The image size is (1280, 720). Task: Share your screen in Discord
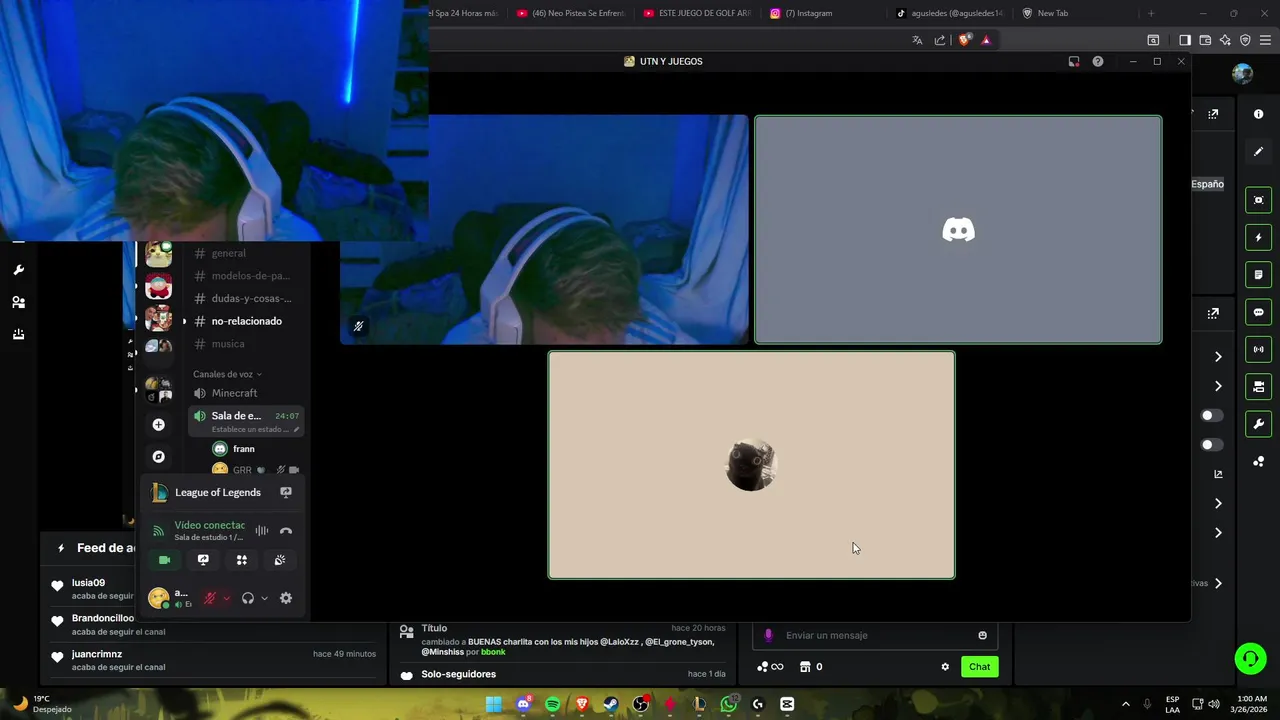point(203,560)
